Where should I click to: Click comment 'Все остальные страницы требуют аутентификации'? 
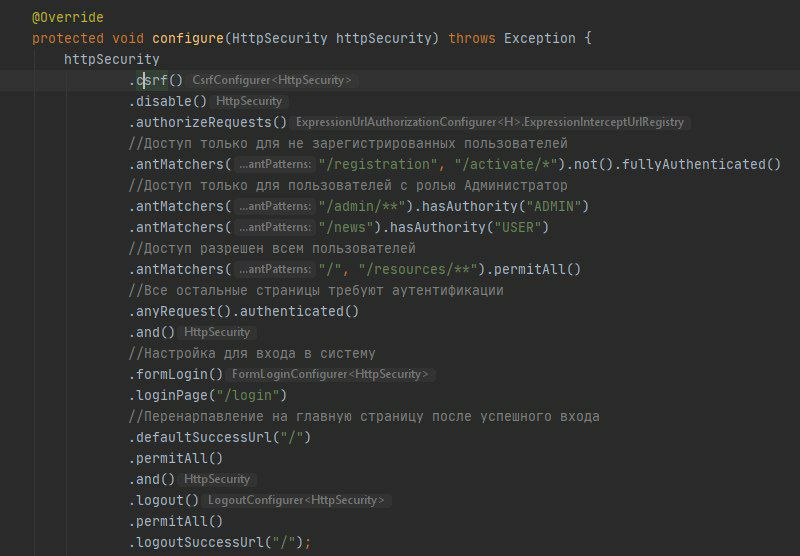tap(316, 290)
